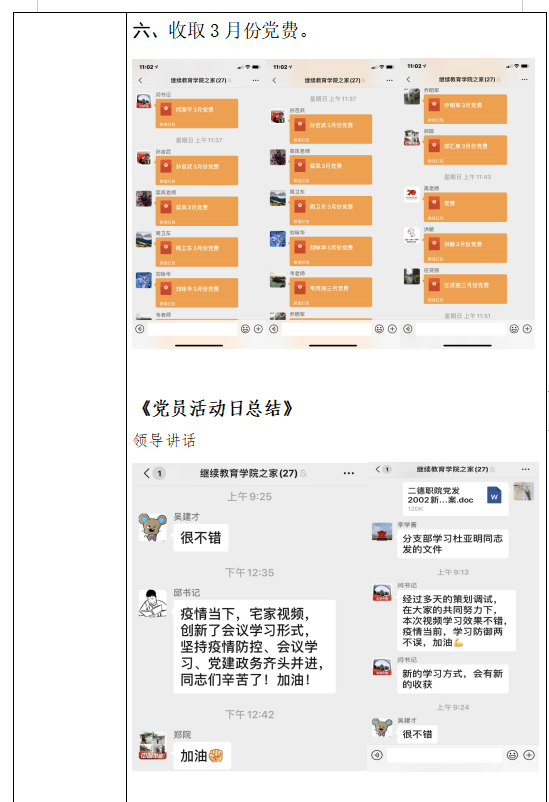
Task: Open more menu above the doc file message
Action: pos(525,469)
